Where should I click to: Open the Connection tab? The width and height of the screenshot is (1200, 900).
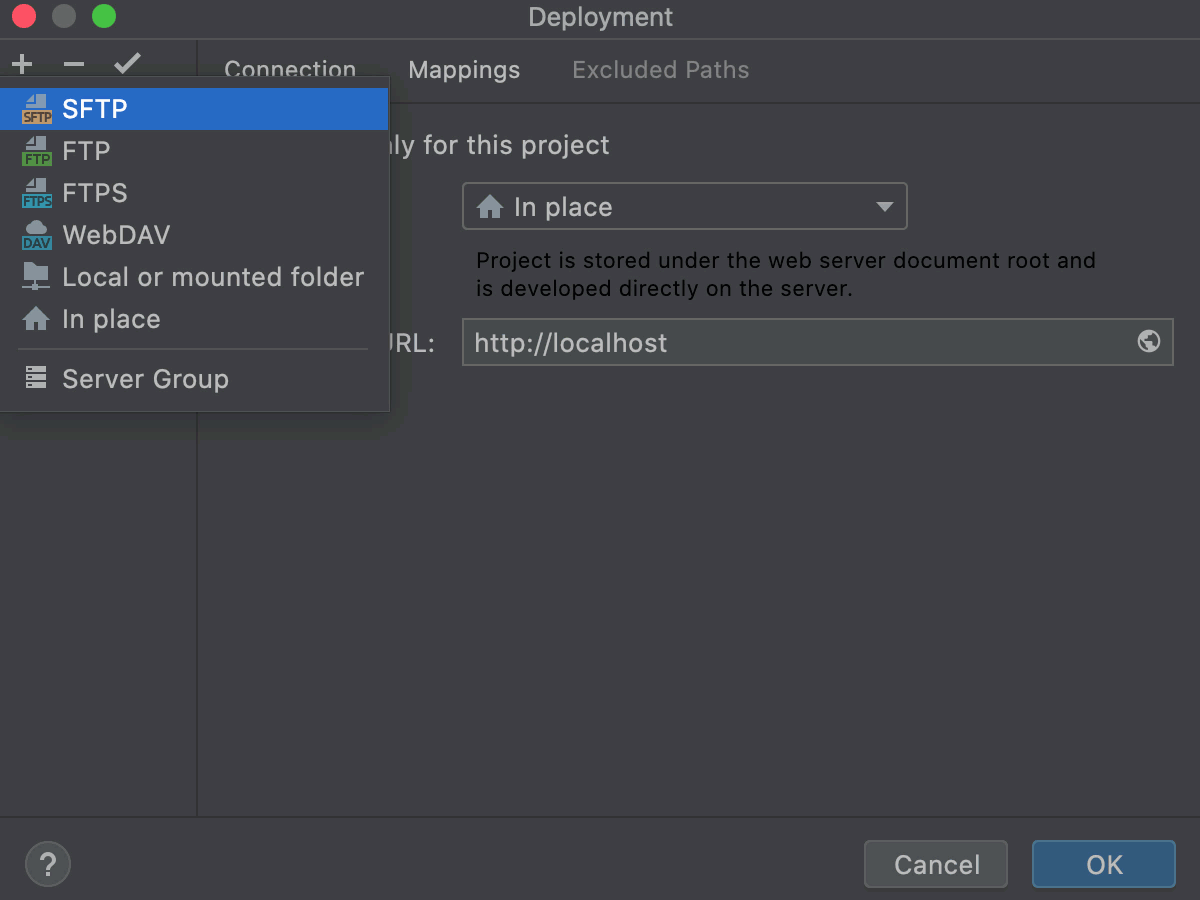click(x=290, y=70)
